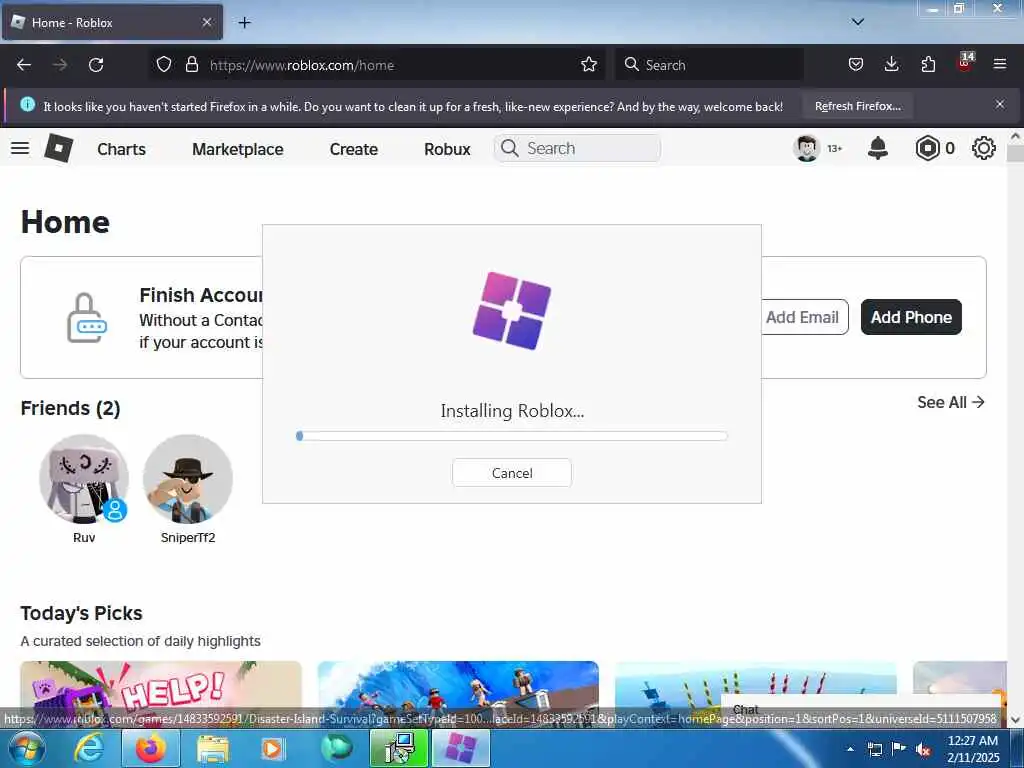The width and height of the screenshot is (1024, 768).
Task: Click the Firefox toolbar Search box
Action: click(x=709, y=65)
